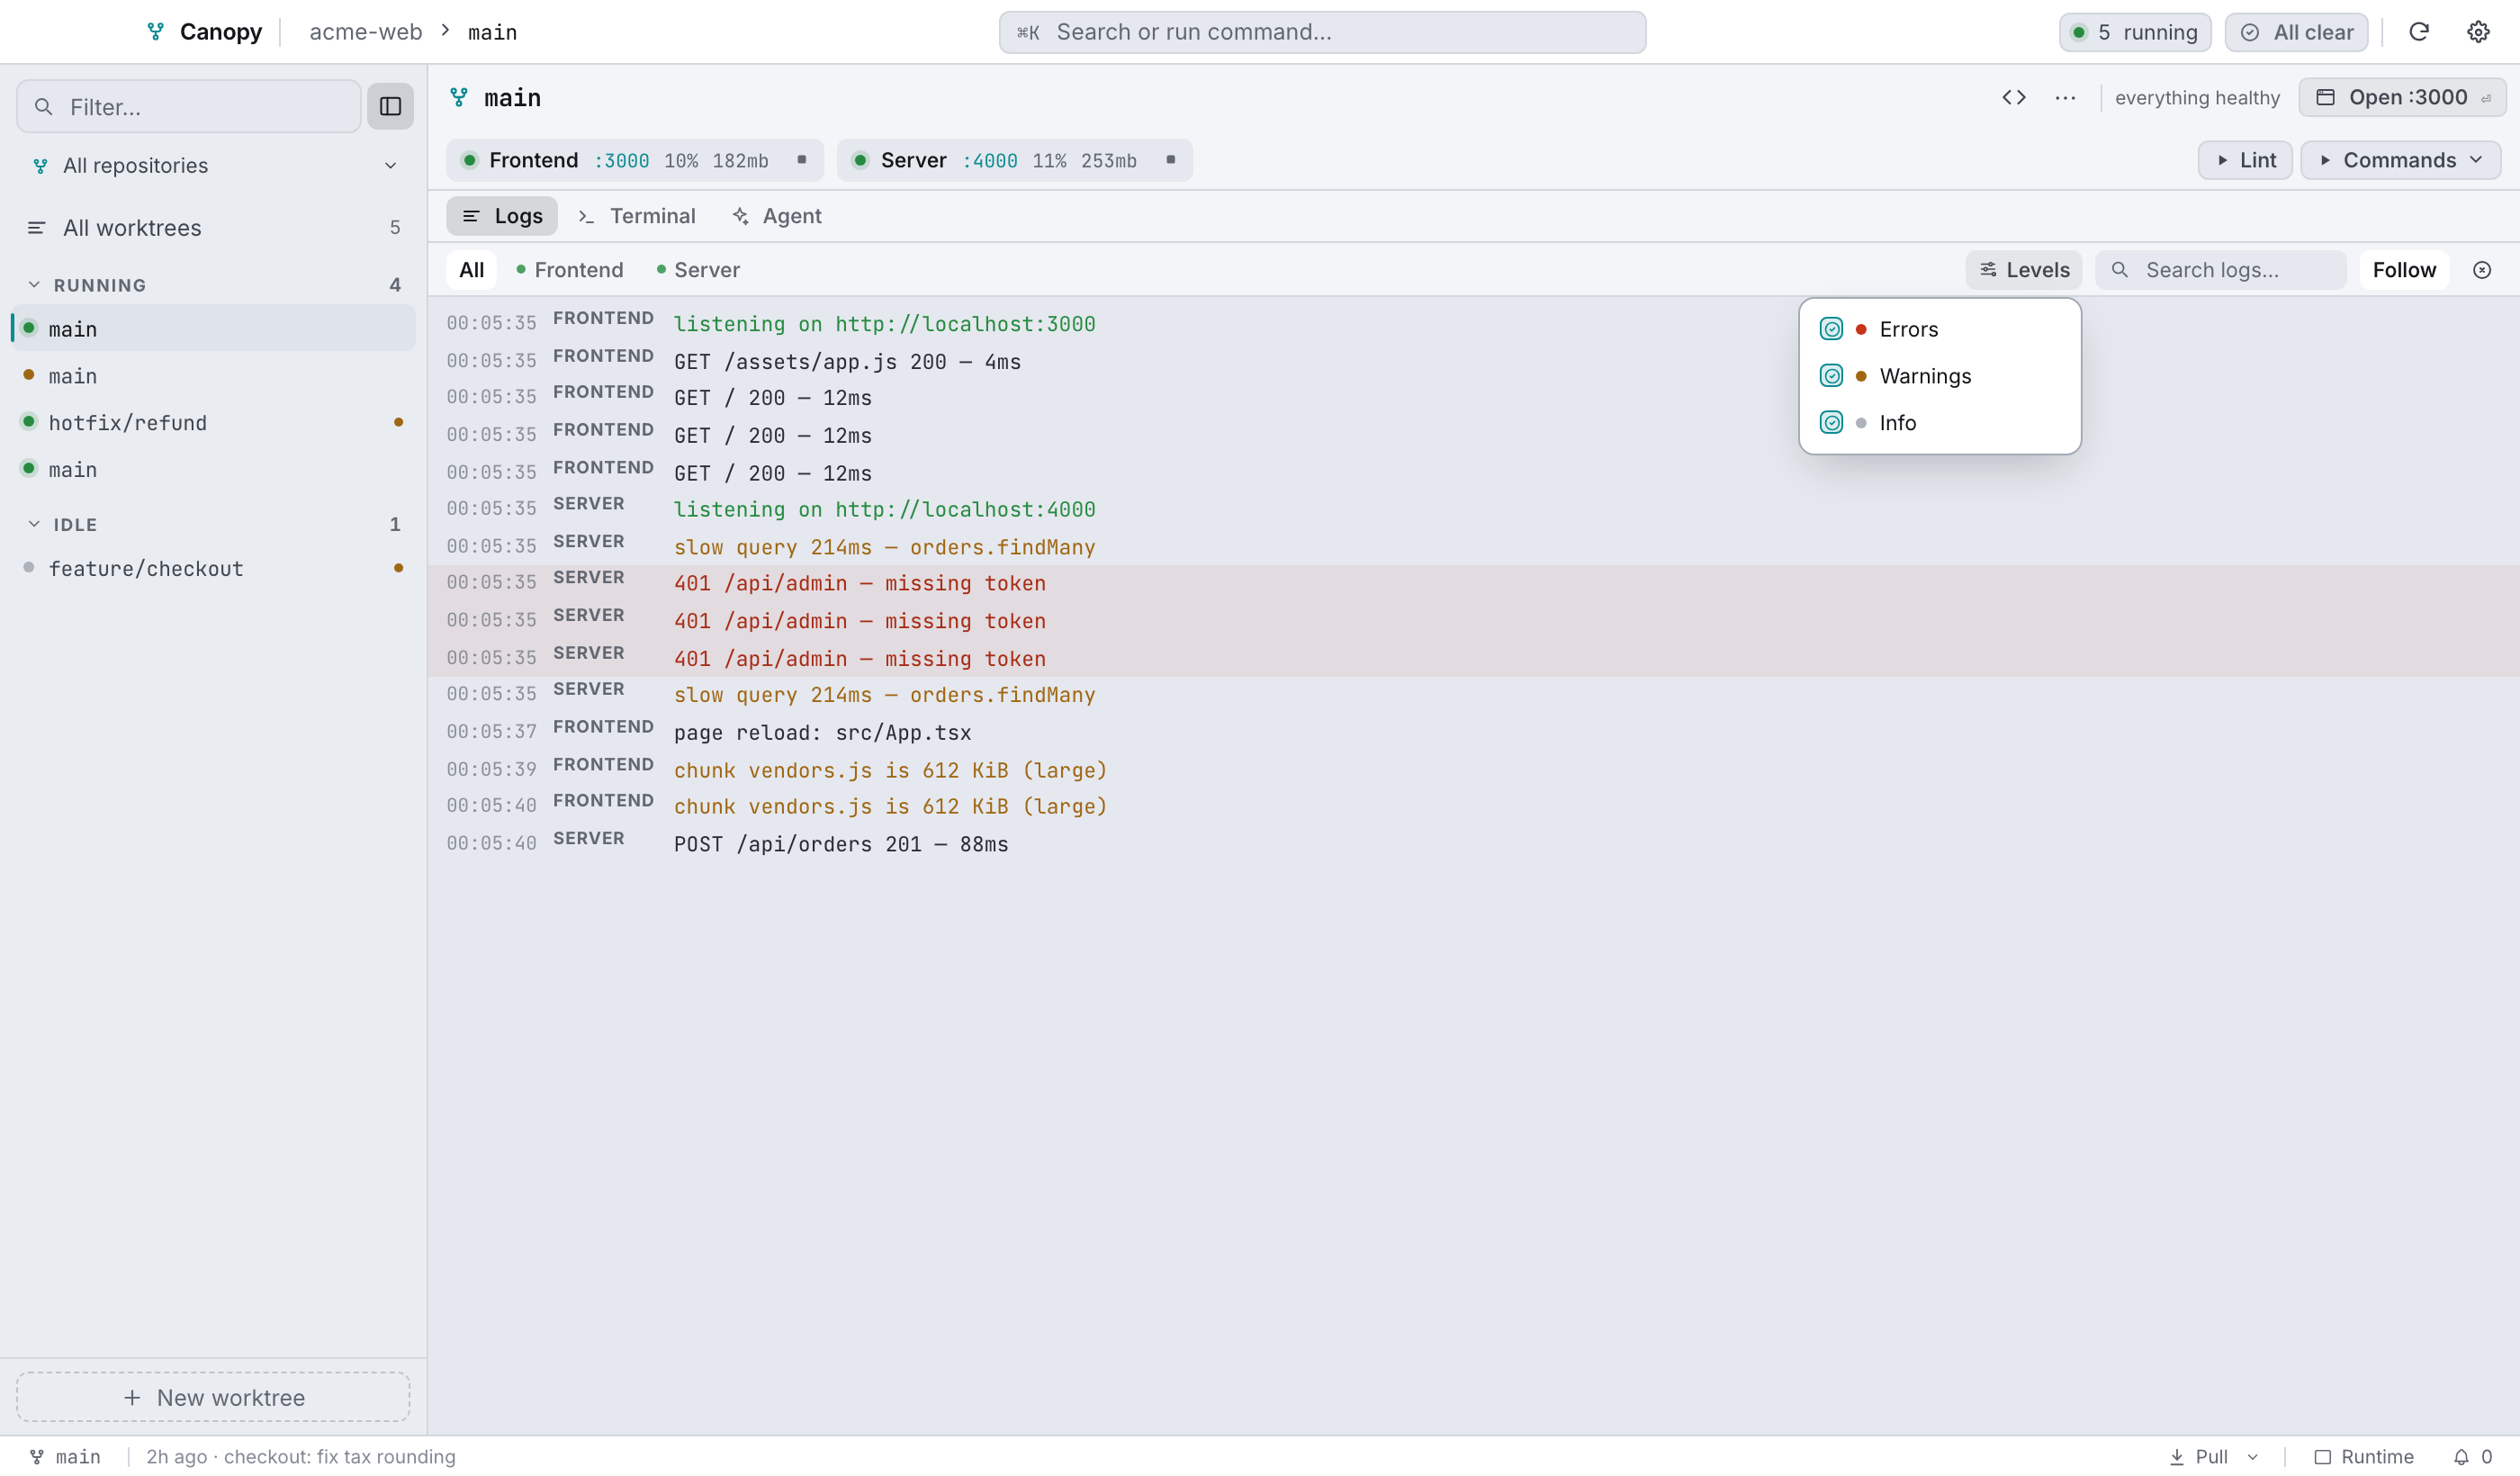2520x1476 pixels.
Task: Open the Pull options chevron
Action: pyautogui.click(x=2253, y=1457)
